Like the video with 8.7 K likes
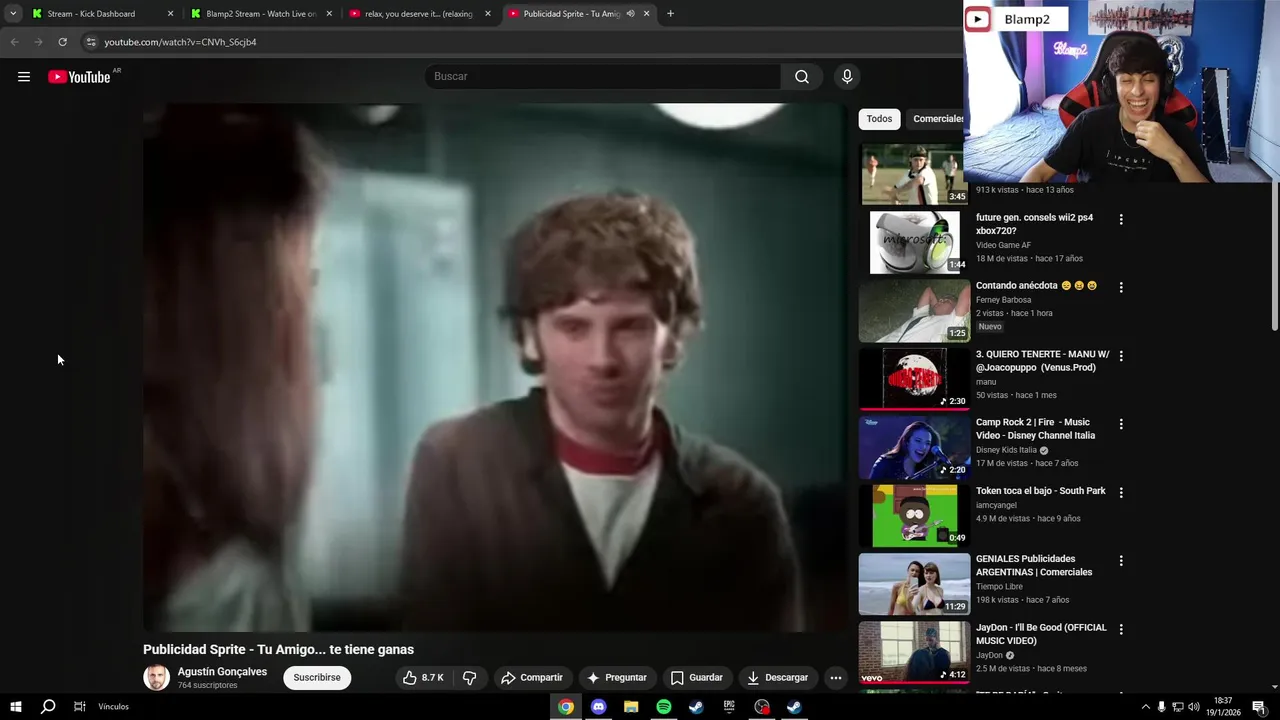 tap(423, 677)
